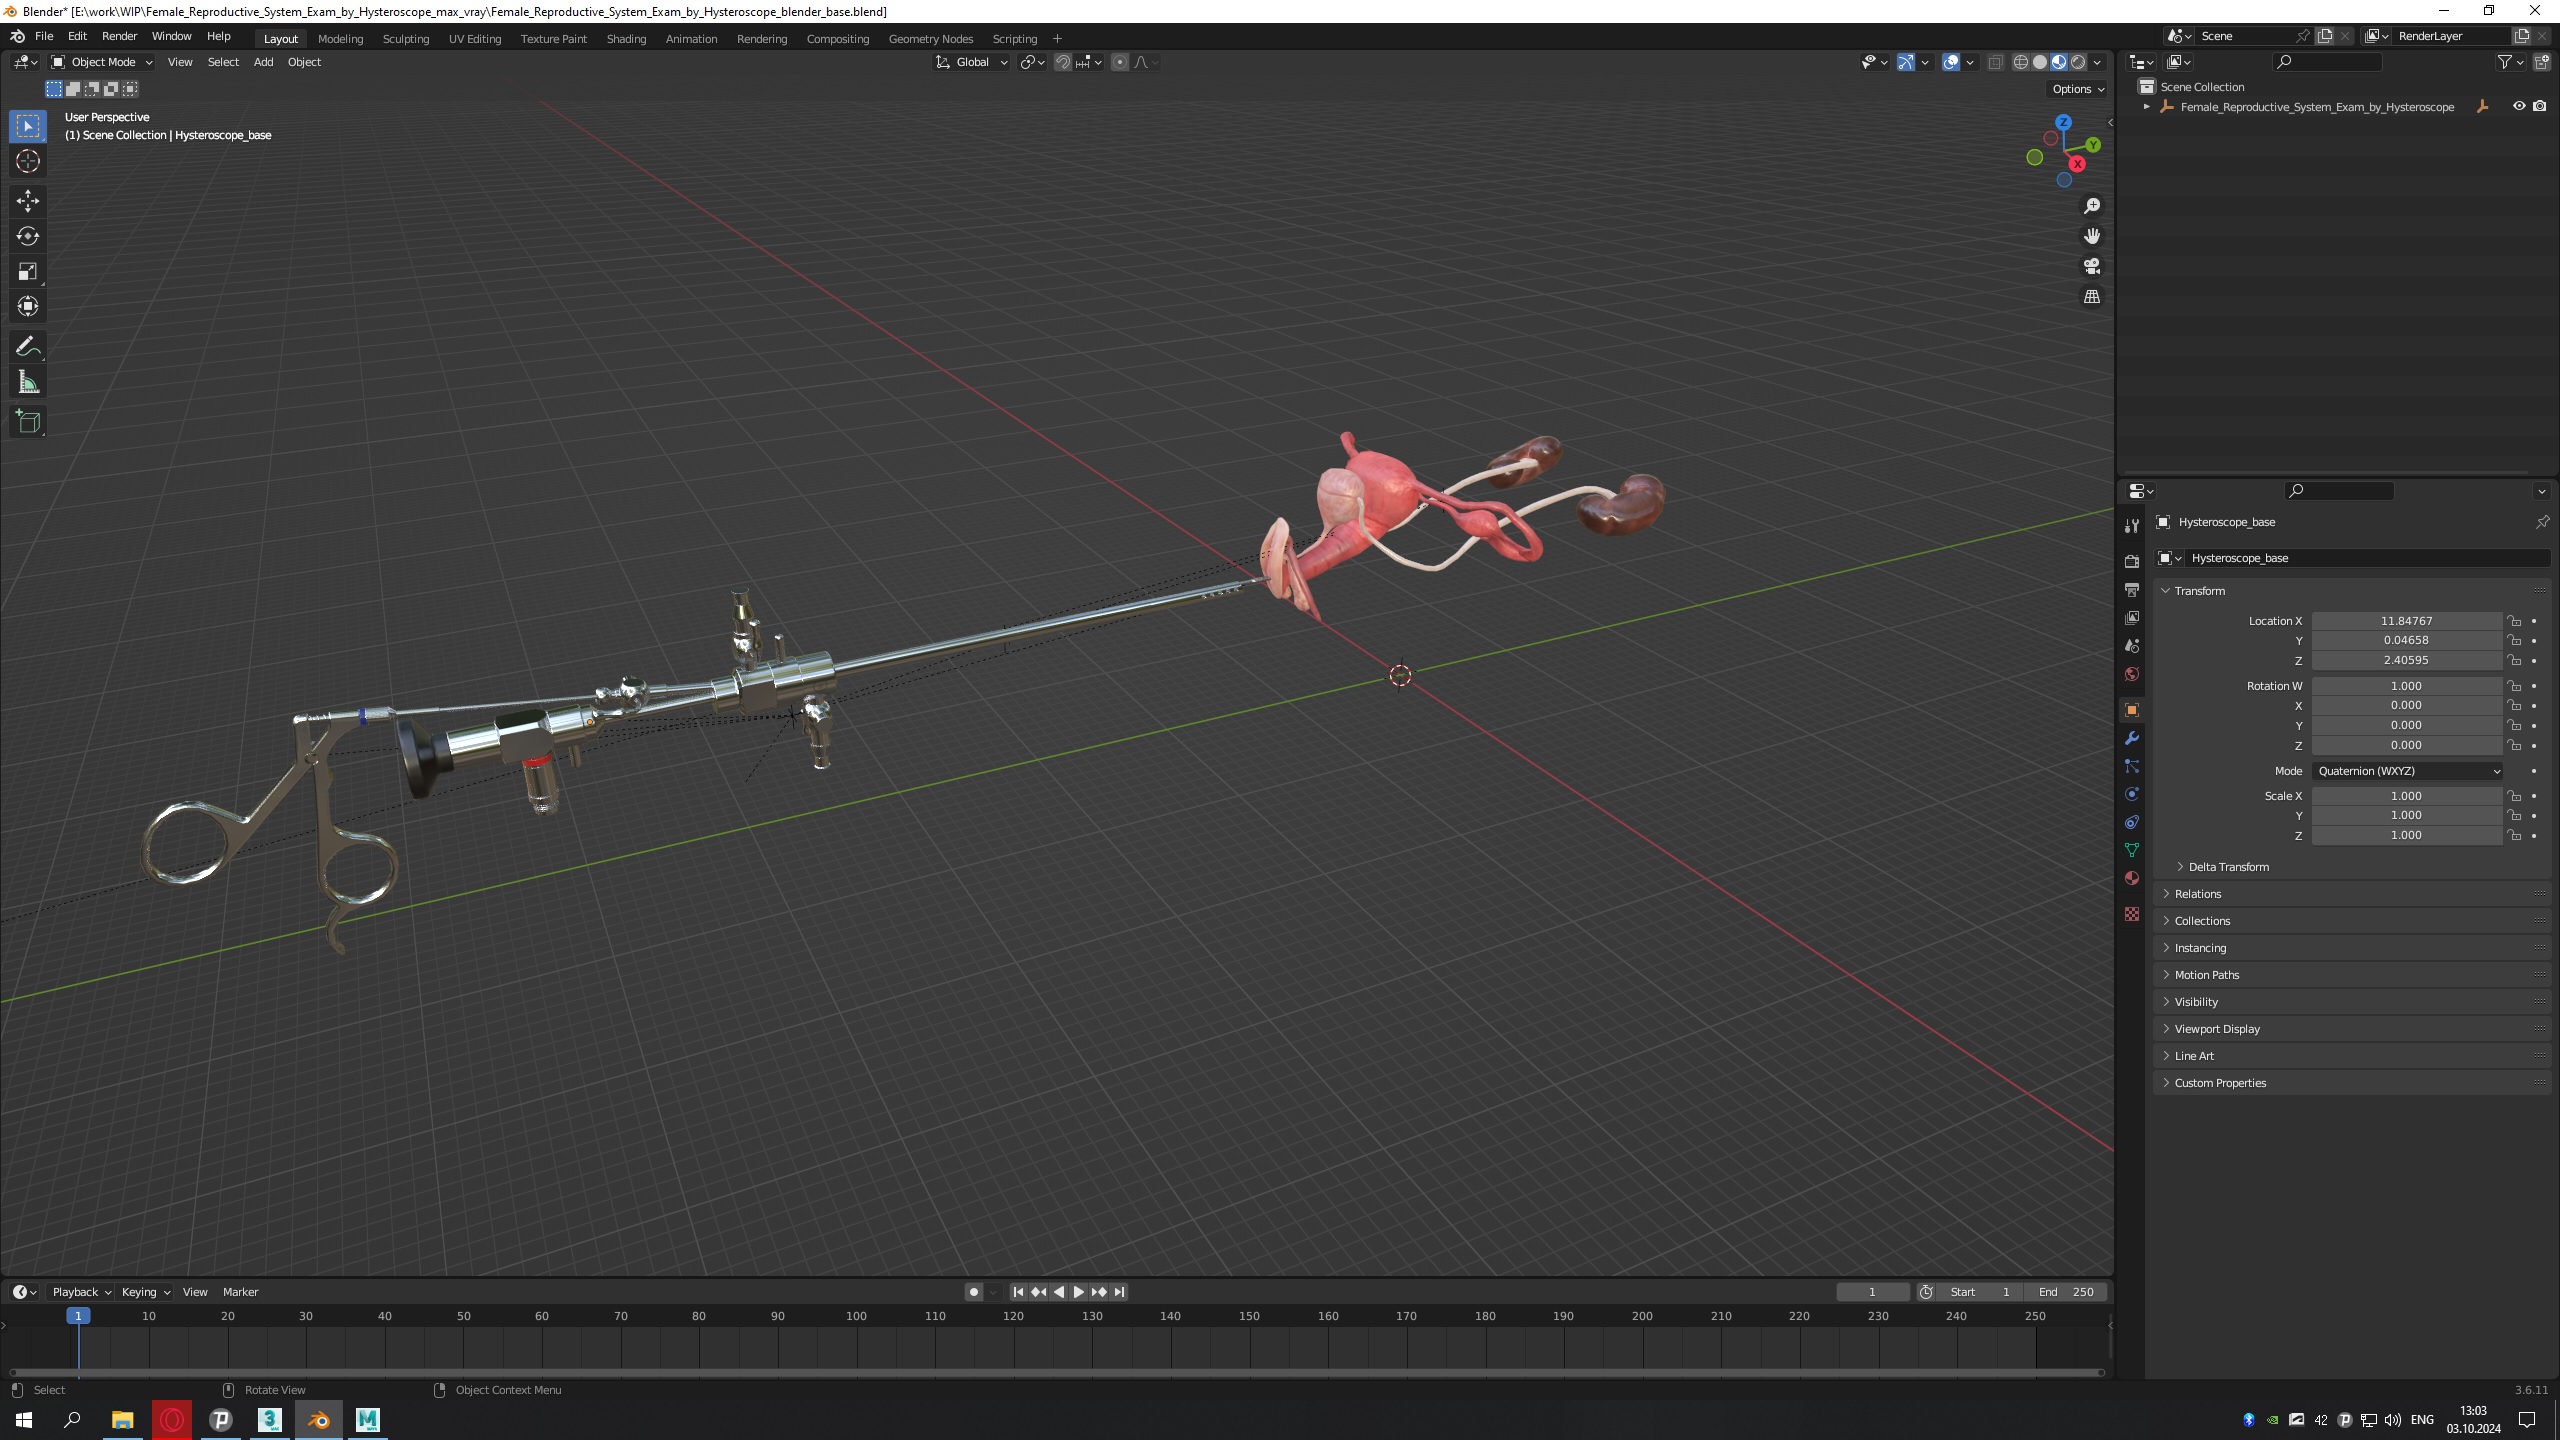Switch to orthographic grid view icon

click(2091, 297)
